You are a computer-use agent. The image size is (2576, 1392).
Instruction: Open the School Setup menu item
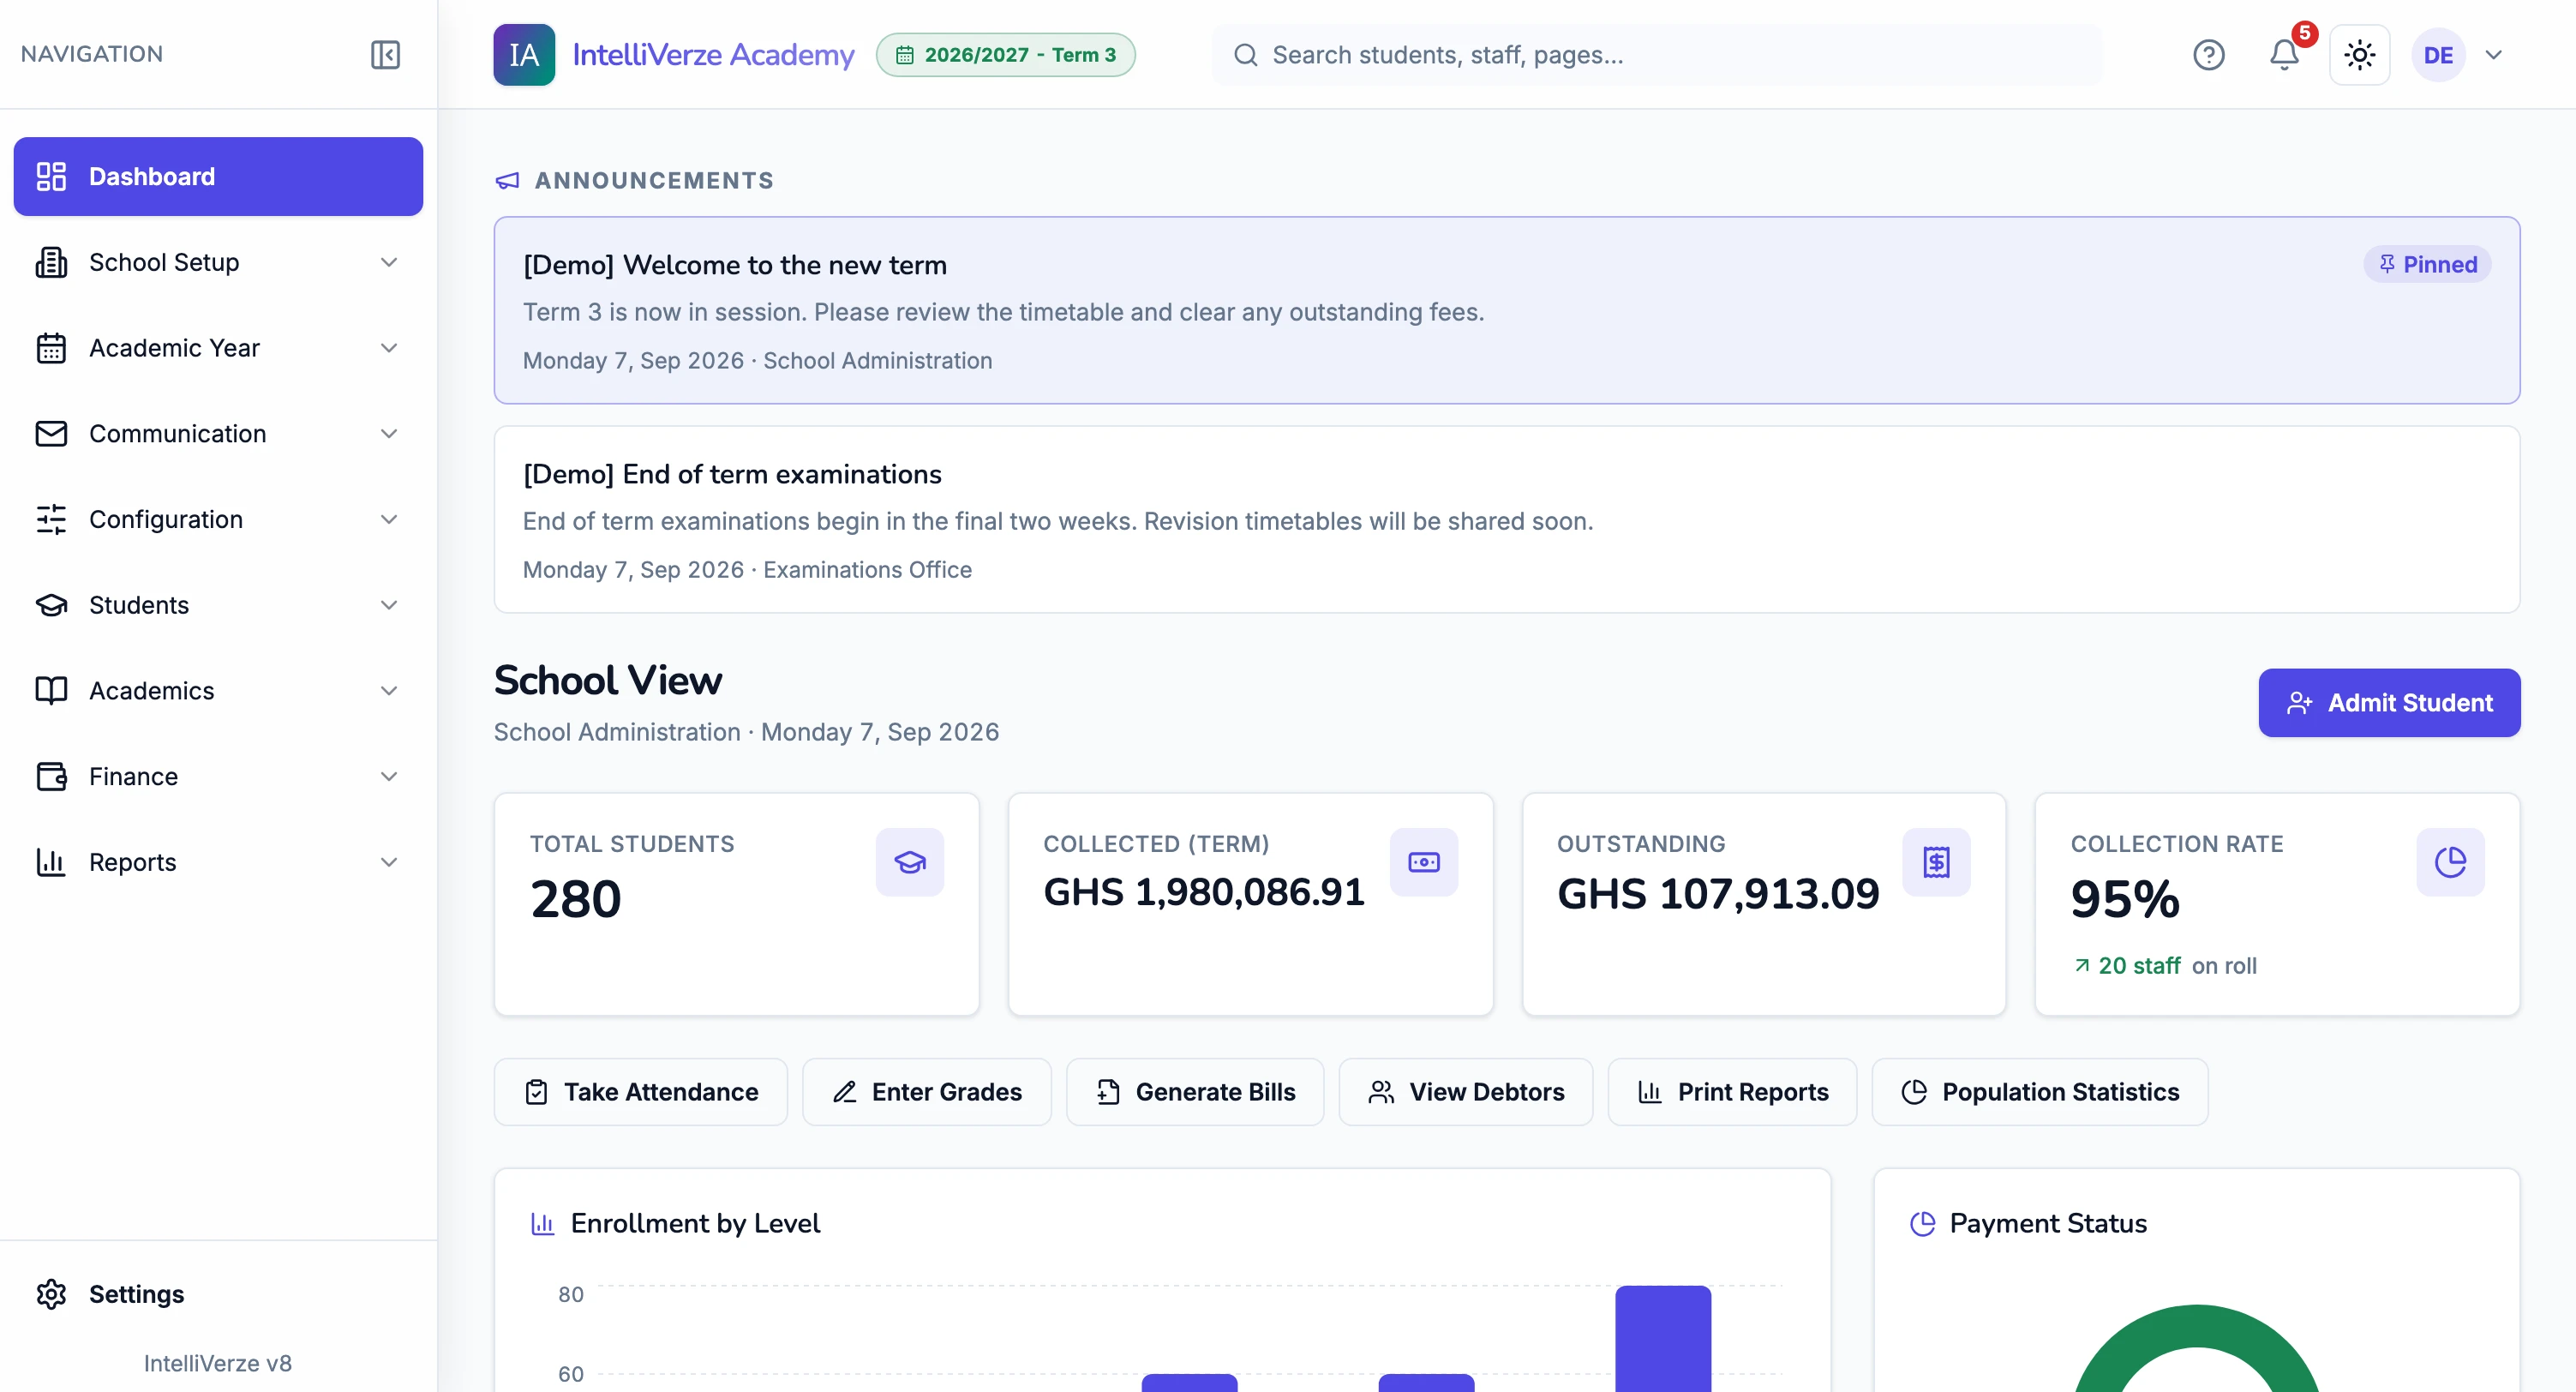click(x=218, y=262)
